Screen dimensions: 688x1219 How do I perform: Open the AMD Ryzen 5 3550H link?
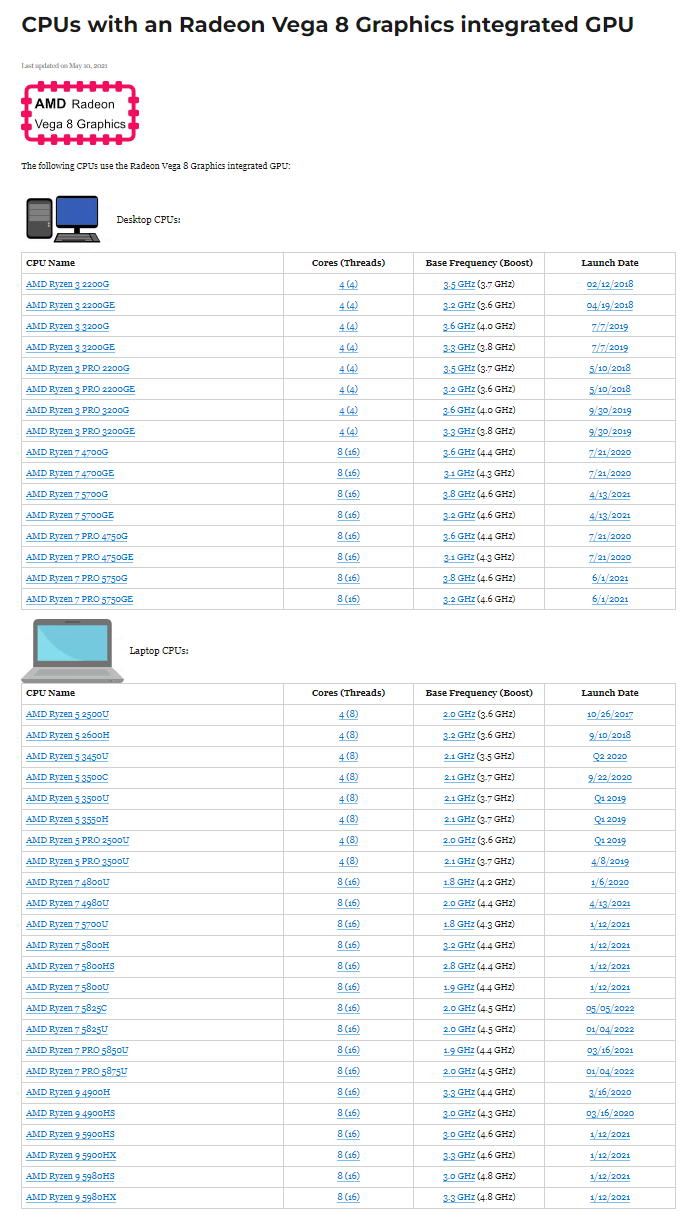pyautogui.click(x=67, y=820)
